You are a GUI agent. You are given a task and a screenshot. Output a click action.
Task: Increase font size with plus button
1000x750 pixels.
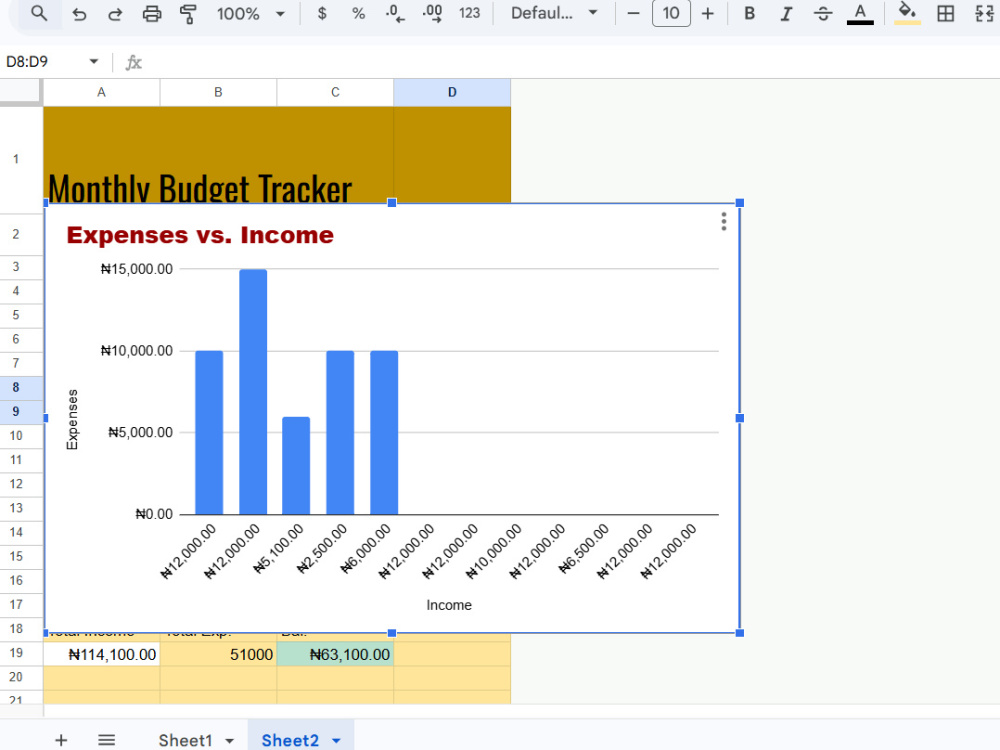click(x=708, y=13)
